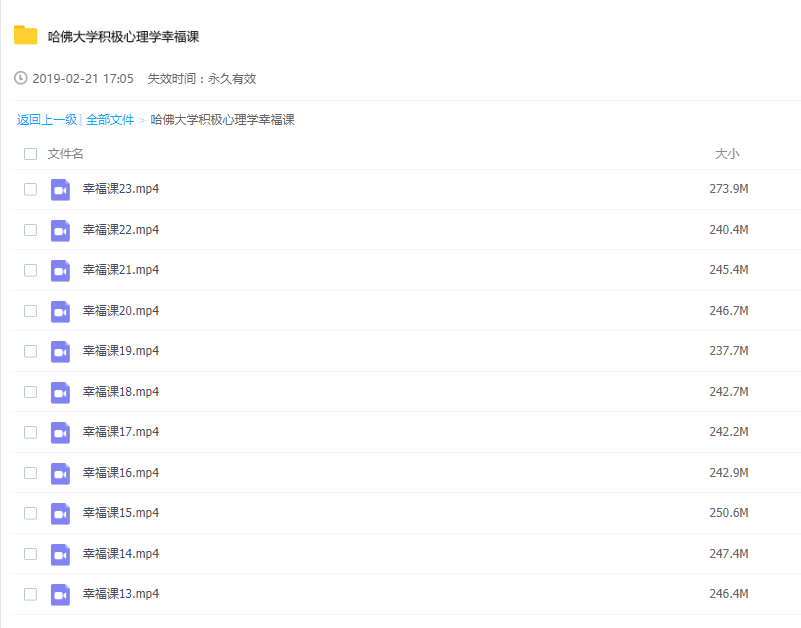The width and height of the screenshot is (801, 628).
Task: Click the size value 246.4M
Action: pos(729,594)
